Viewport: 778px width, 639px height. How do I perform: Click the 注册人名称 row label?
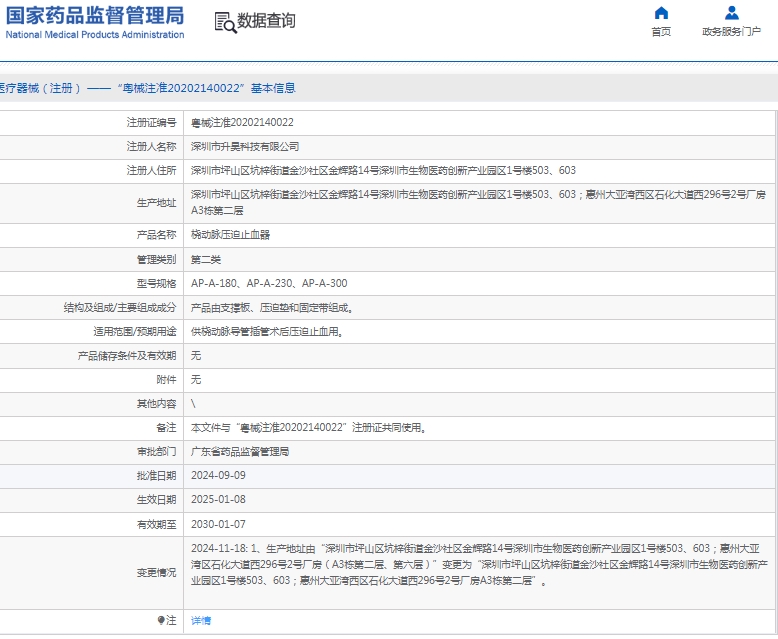(151, 147)
